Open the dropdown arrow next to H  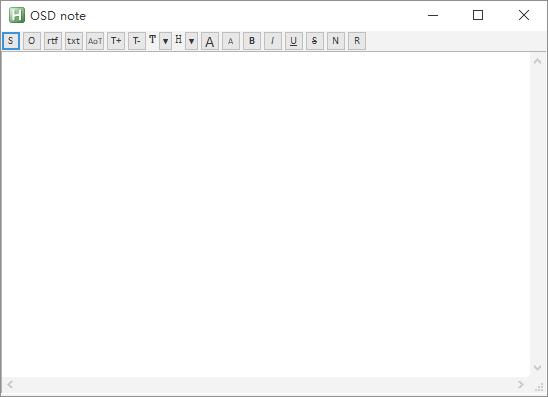pyautogui.click(x=191, y=41)
